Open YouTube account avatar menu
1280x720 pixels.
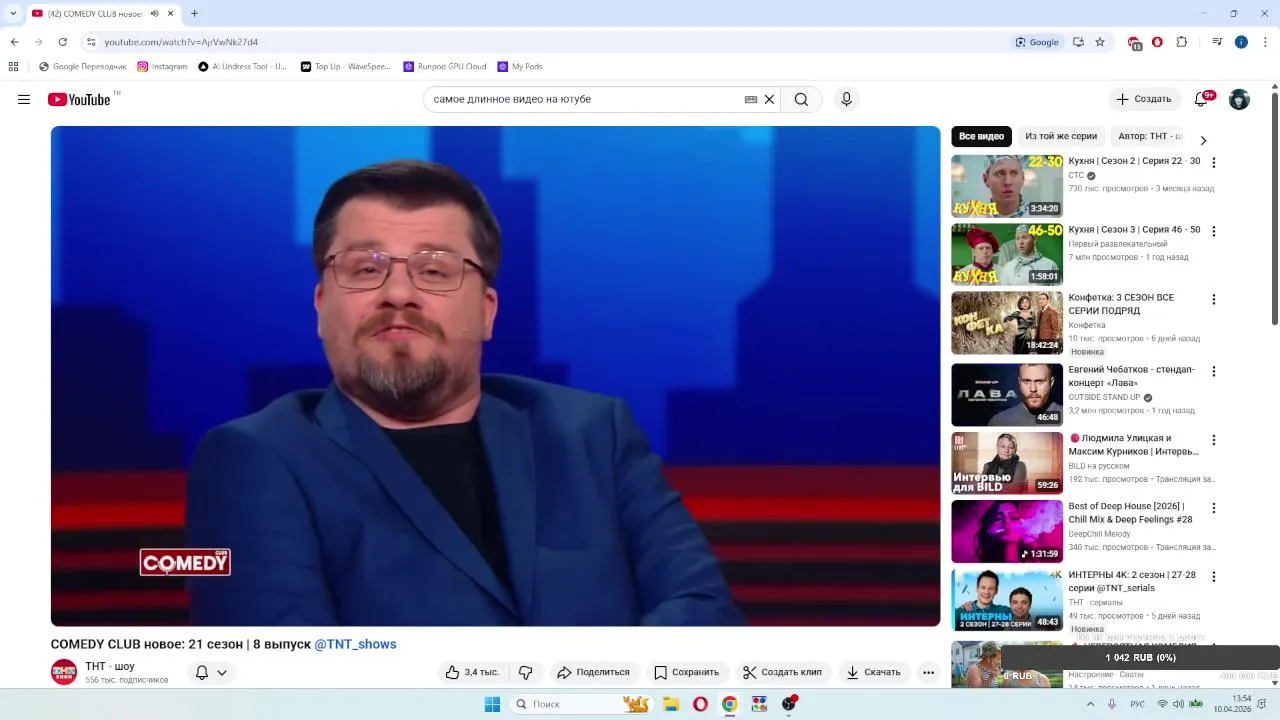pyautogui.click(x=1239, y=99)
